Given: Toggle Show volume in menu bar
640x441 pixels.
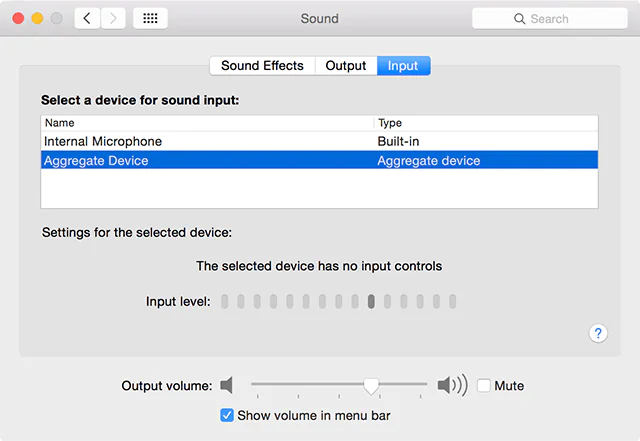Looking at the screenshot, I should pyautogui.click(x=227, y=415).
